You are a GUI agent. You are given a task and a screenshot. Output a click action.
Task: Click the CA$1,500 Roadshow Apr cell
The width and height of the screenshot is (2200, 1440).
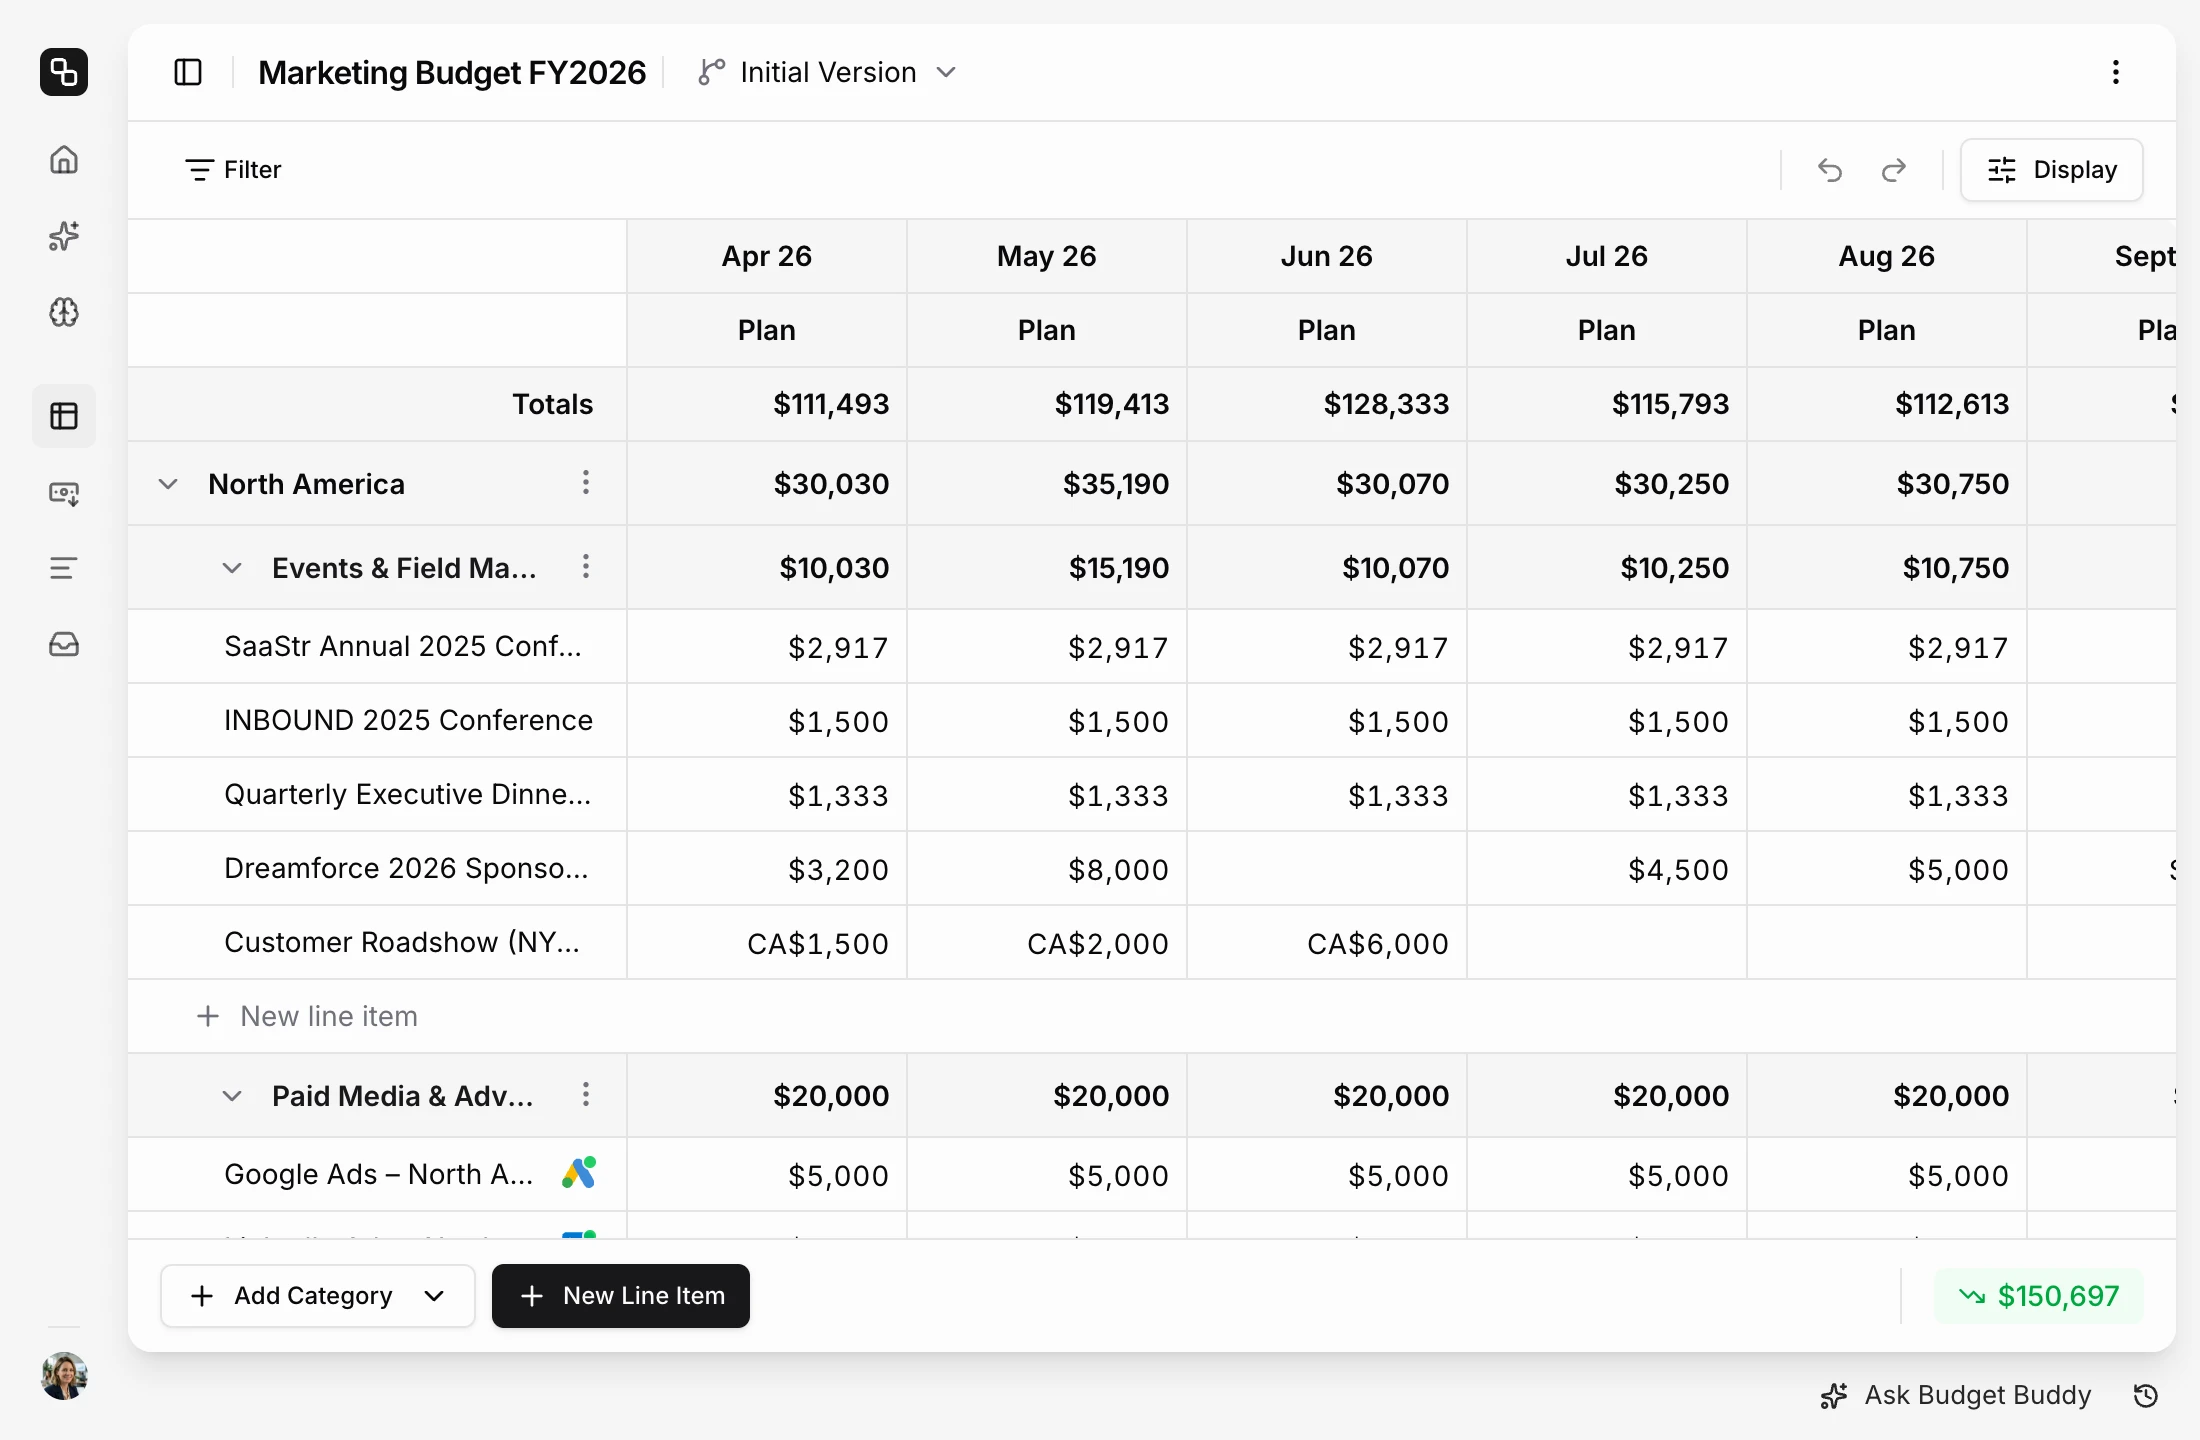(x=767, y=942)
